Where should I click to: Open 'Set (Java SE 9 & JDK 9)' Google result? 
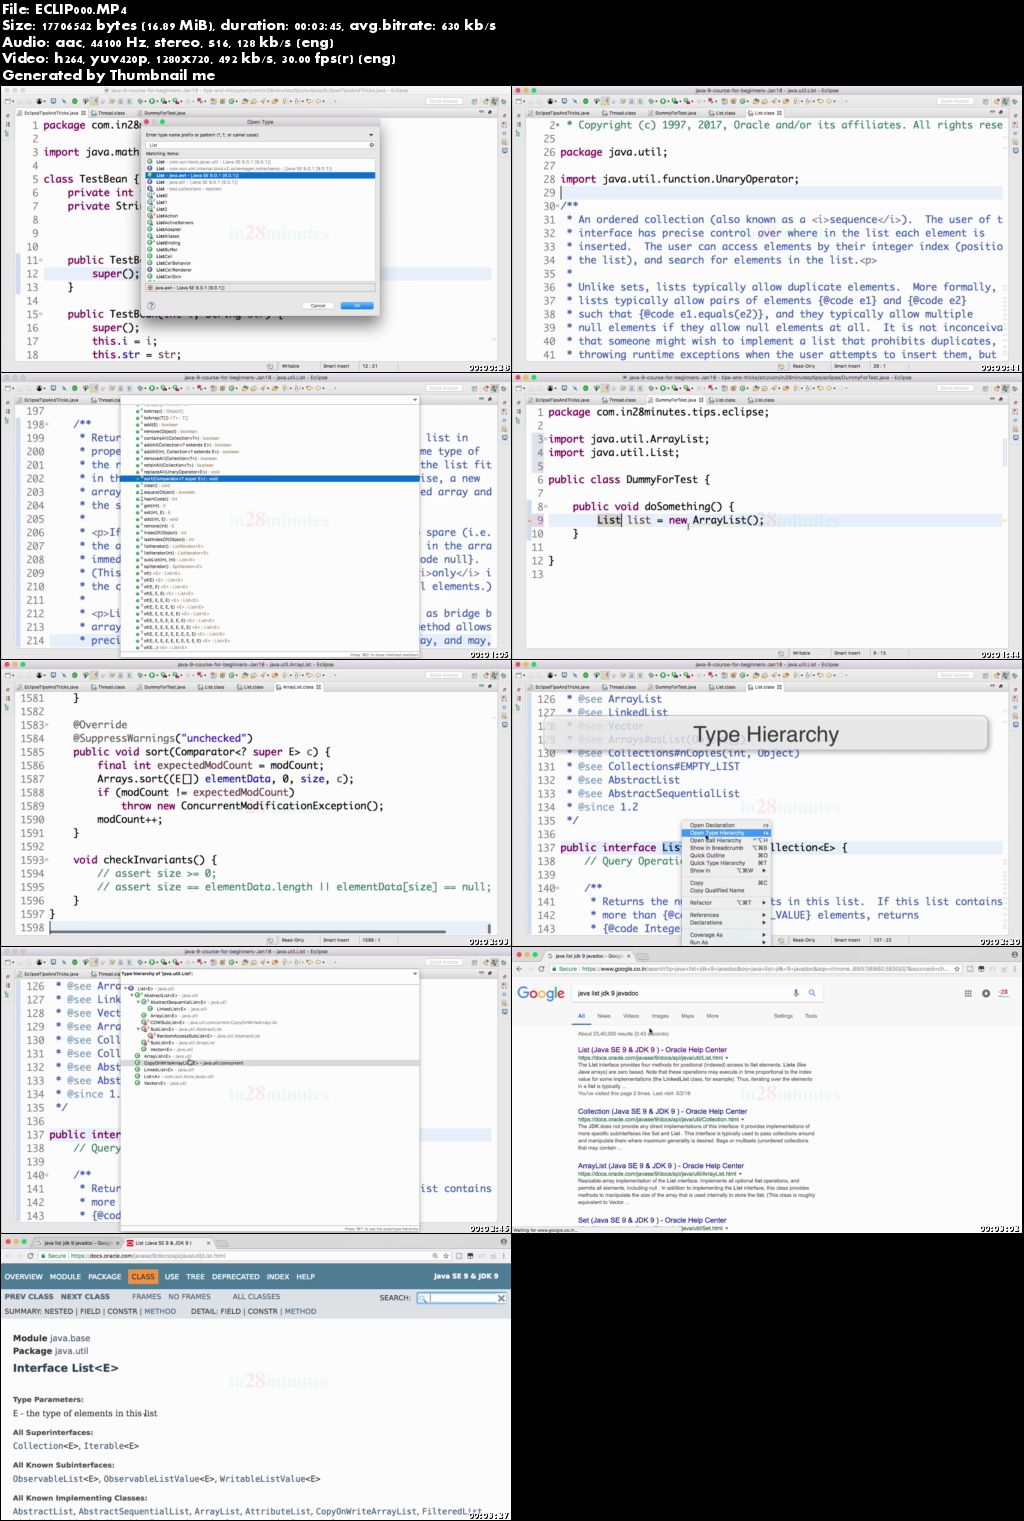[652, 1220]
